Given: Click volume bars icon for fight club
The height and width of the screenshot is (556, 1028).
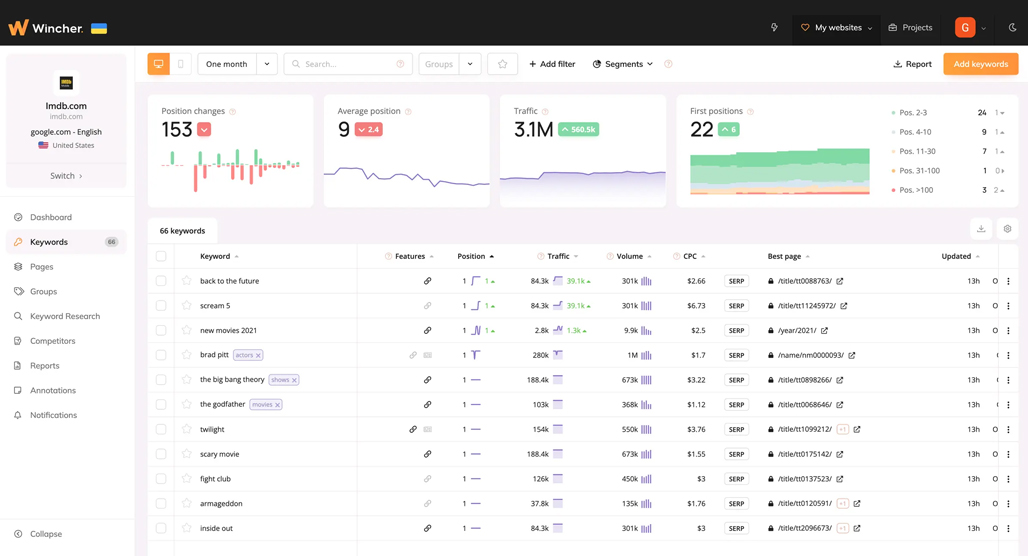Looking at the screenshot, I should pyautogui.click(x=646, y=479).
